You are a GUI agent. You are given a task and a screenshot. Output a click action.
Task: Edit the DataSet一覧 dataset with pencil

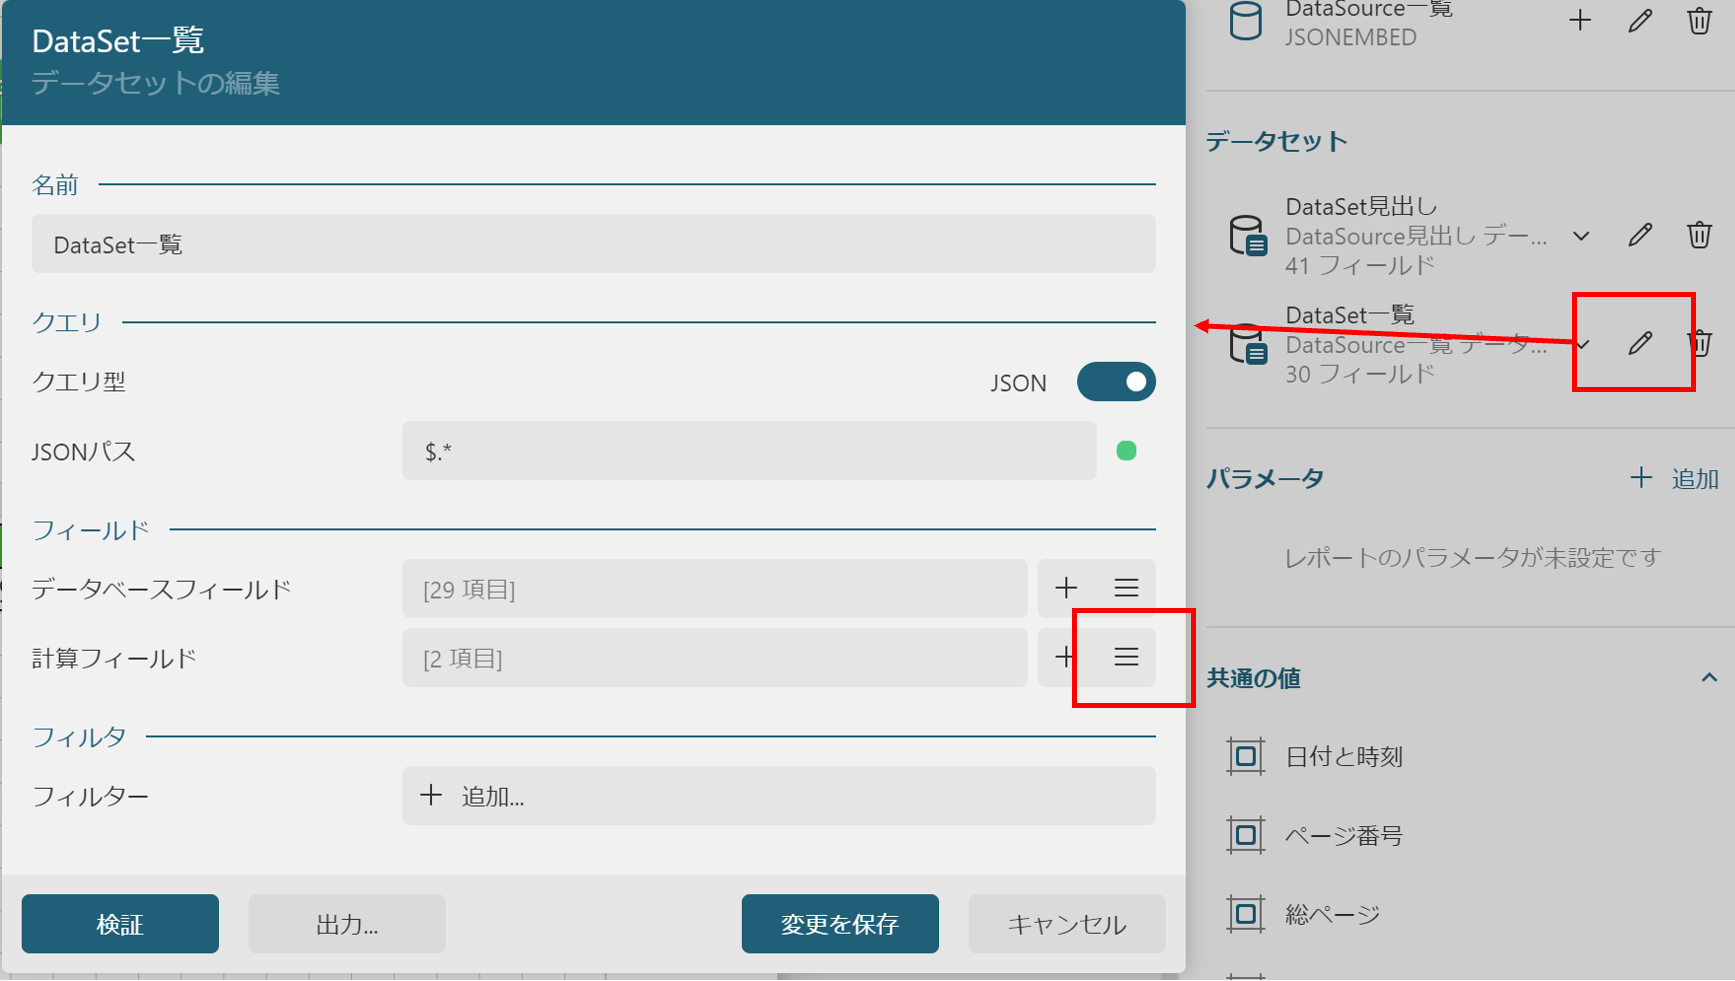click(1640, 343)
